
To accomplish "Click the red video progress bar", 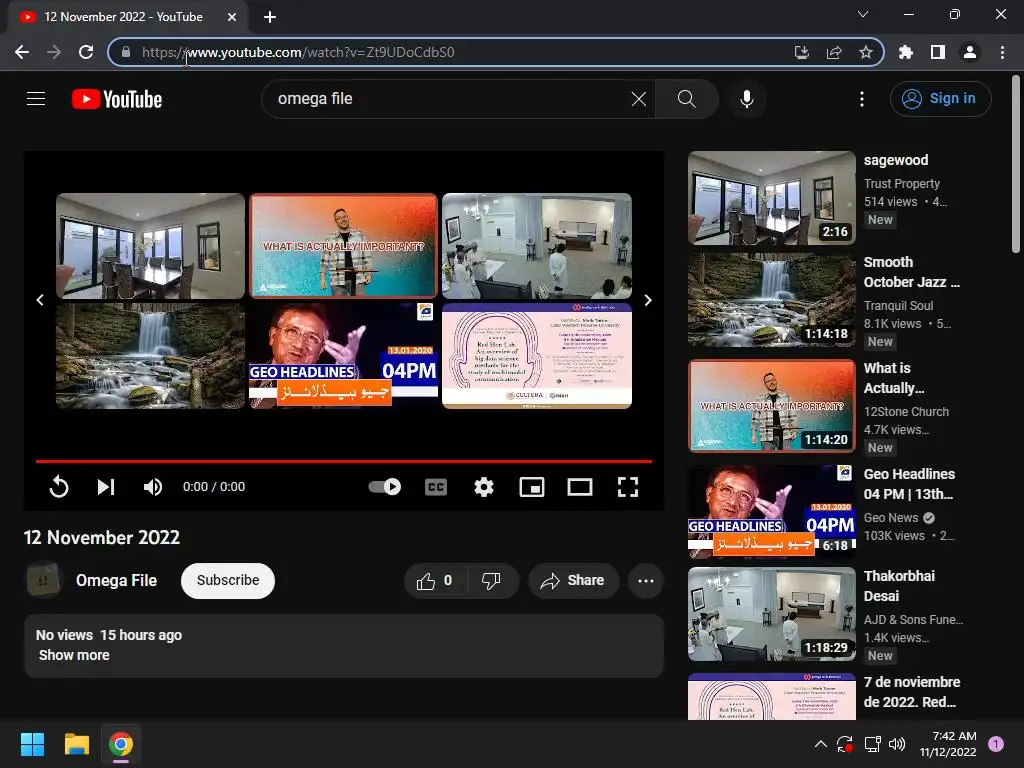I will coord(344,461).
